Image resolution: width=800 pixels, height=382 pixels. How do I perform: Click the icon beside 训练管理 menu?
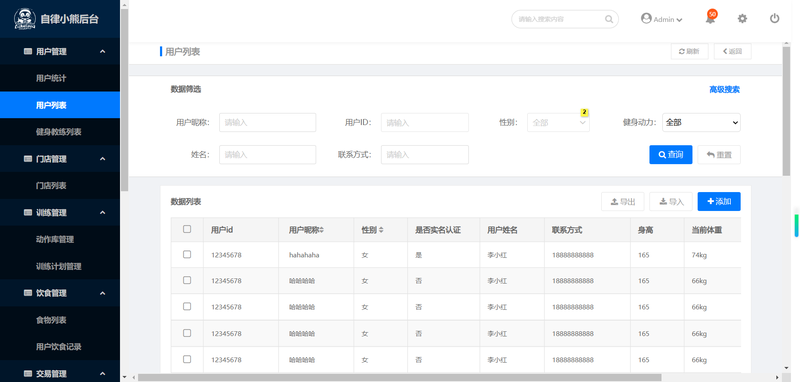[28, 213]
